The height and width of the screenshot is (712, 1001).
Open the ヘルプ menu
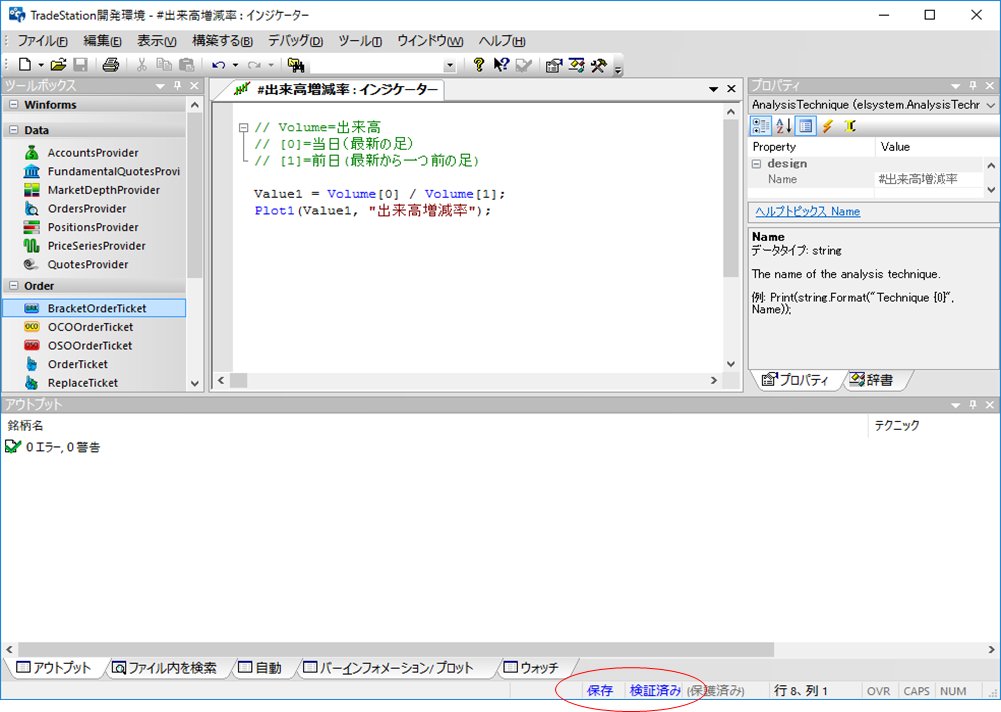click(x=502, y=41)
